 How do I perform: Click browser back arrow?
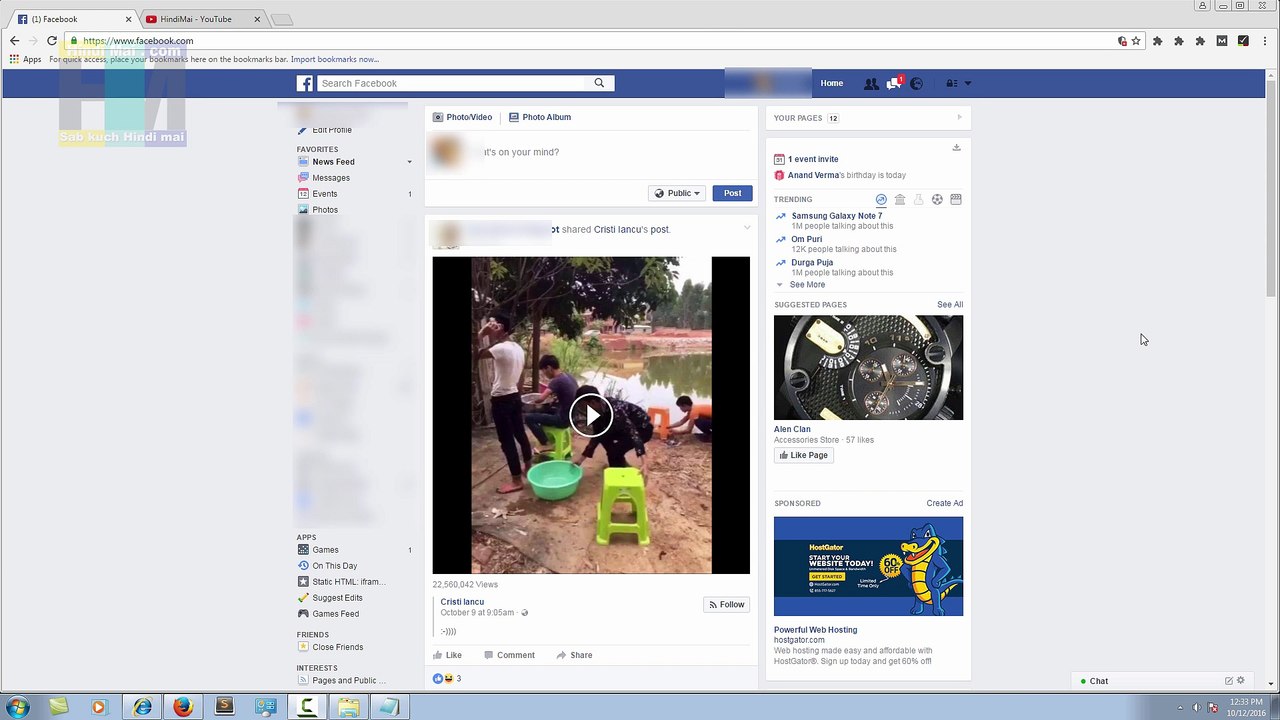[14, 41]
